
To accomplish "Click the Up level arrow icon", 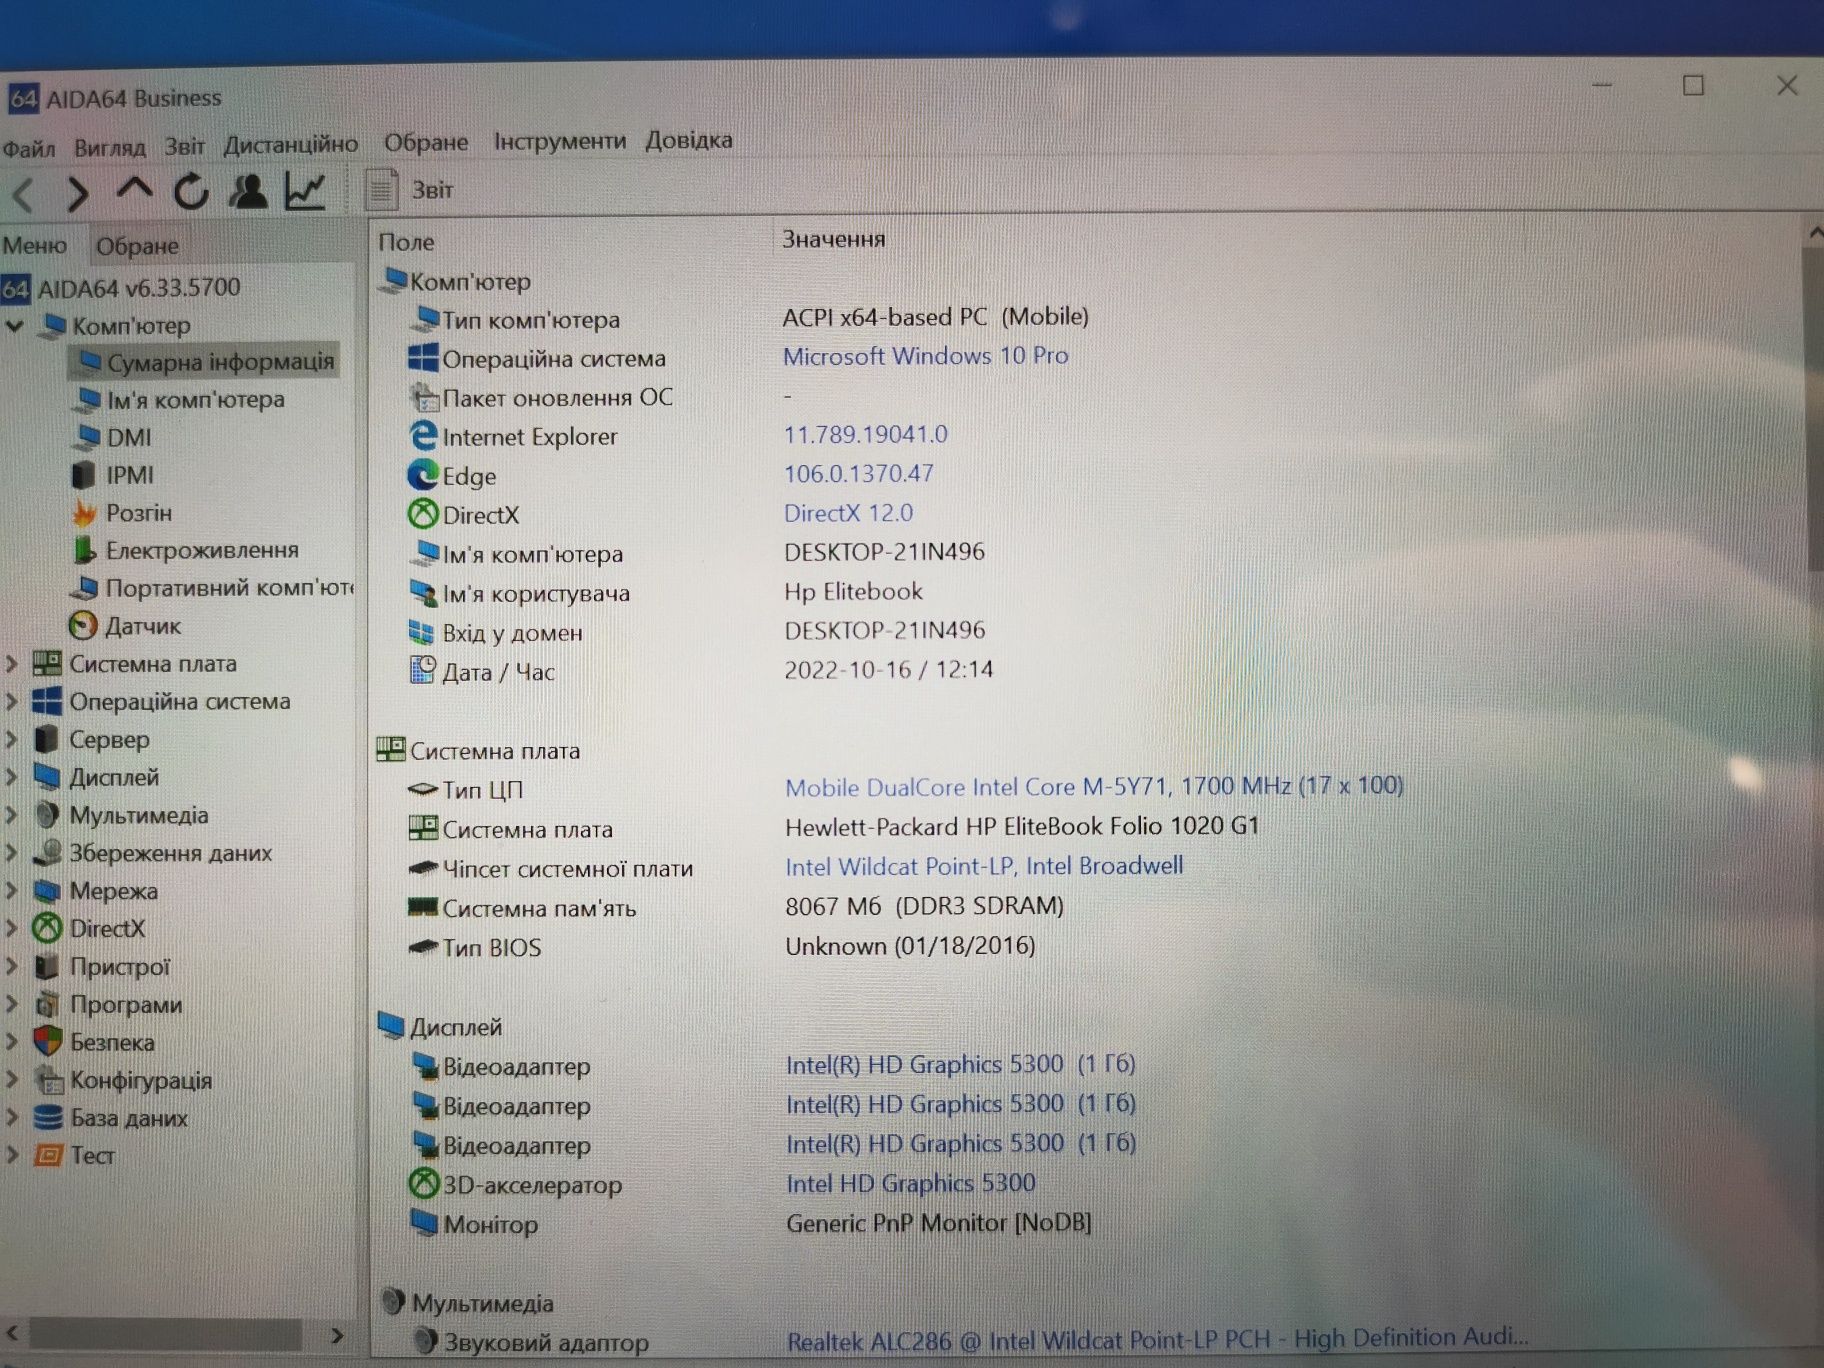I will click(x=135, y=190).
